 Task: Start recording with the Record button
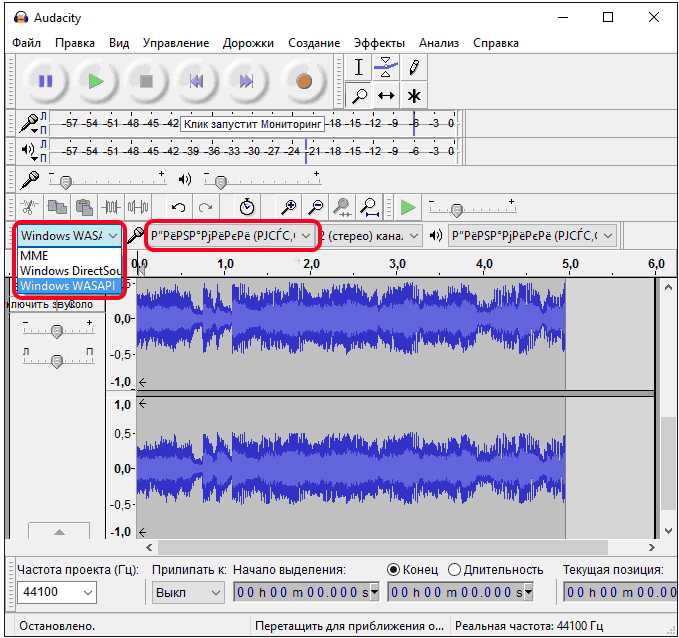click(304, 81)
